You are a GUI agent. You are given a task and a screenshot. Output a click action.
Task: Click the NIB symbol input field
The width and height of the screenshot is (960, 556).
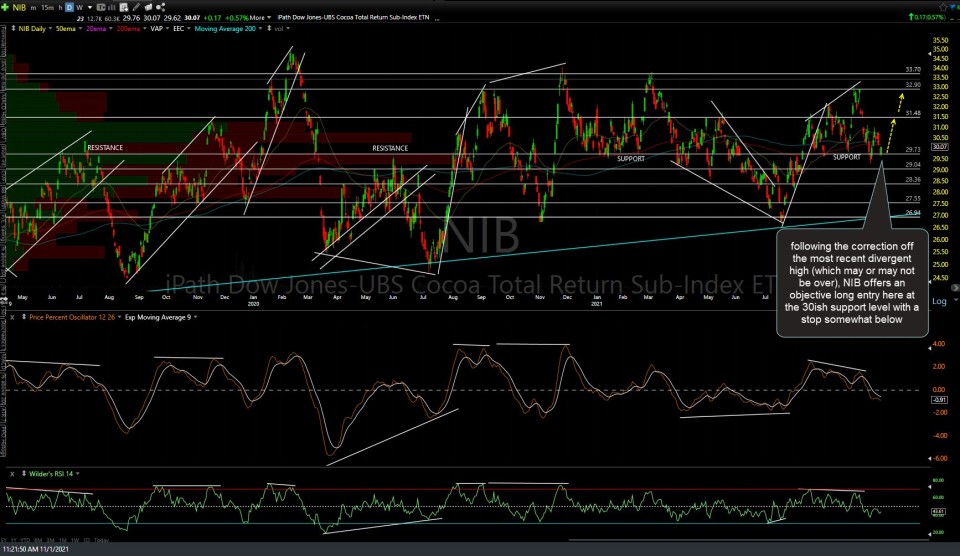coord(20,6)
